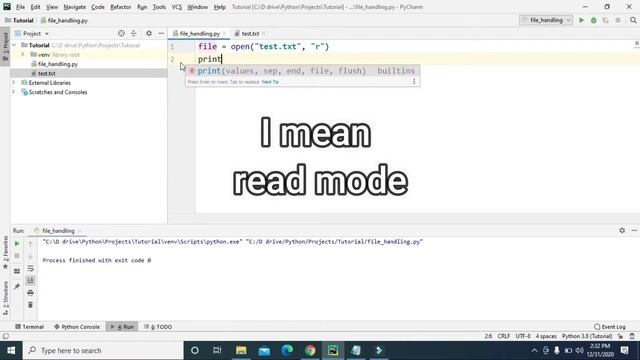This screenshot has width=640, height=360.
Task: Open the Project view dropdown
Action: tap(32, 33)
